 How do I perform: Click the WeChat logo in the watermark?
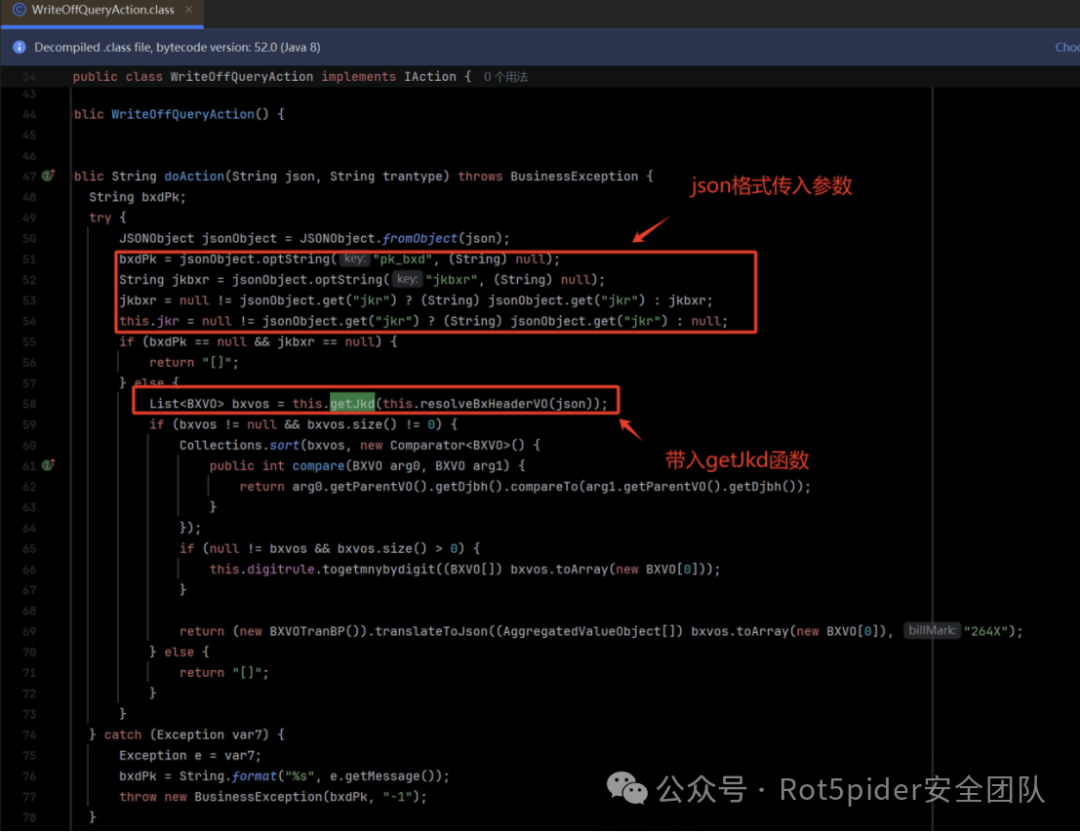coord(629,789)
